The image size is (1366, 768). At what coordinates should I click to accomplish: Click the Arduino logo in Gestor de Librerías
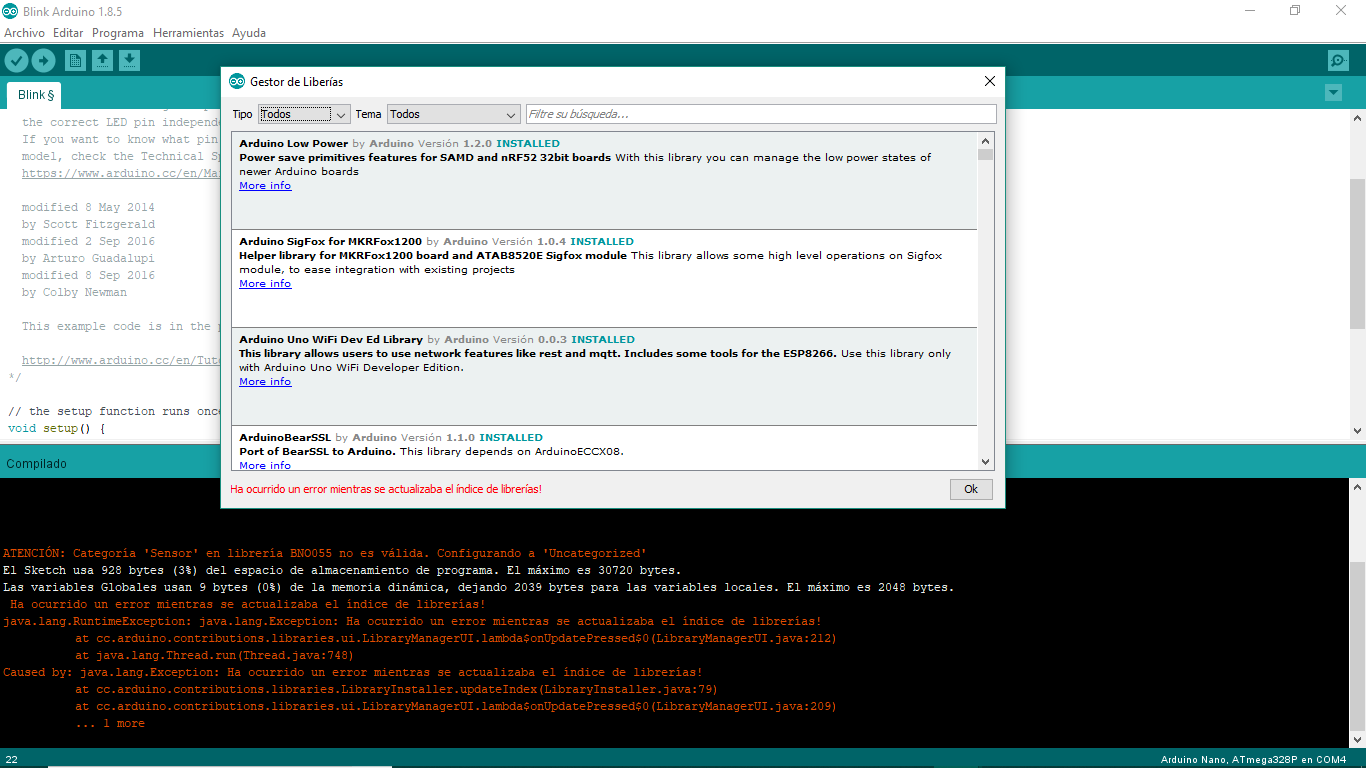coord(237,81)
